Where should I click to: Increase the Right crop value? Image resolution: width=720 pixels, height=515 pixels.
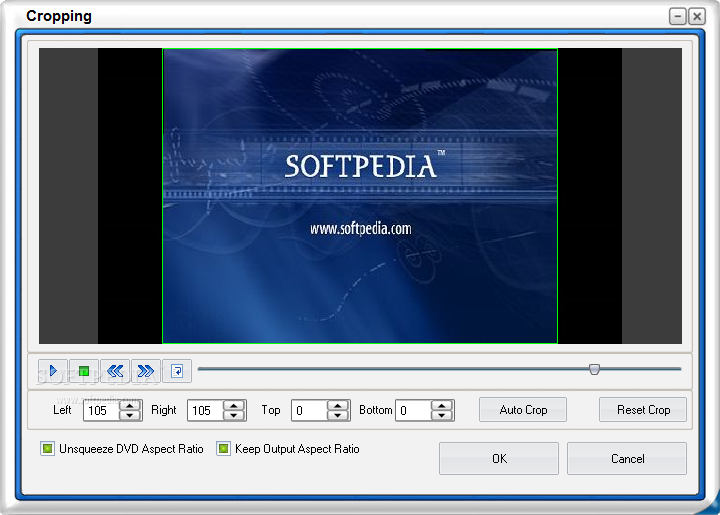[x=234, y=406]
